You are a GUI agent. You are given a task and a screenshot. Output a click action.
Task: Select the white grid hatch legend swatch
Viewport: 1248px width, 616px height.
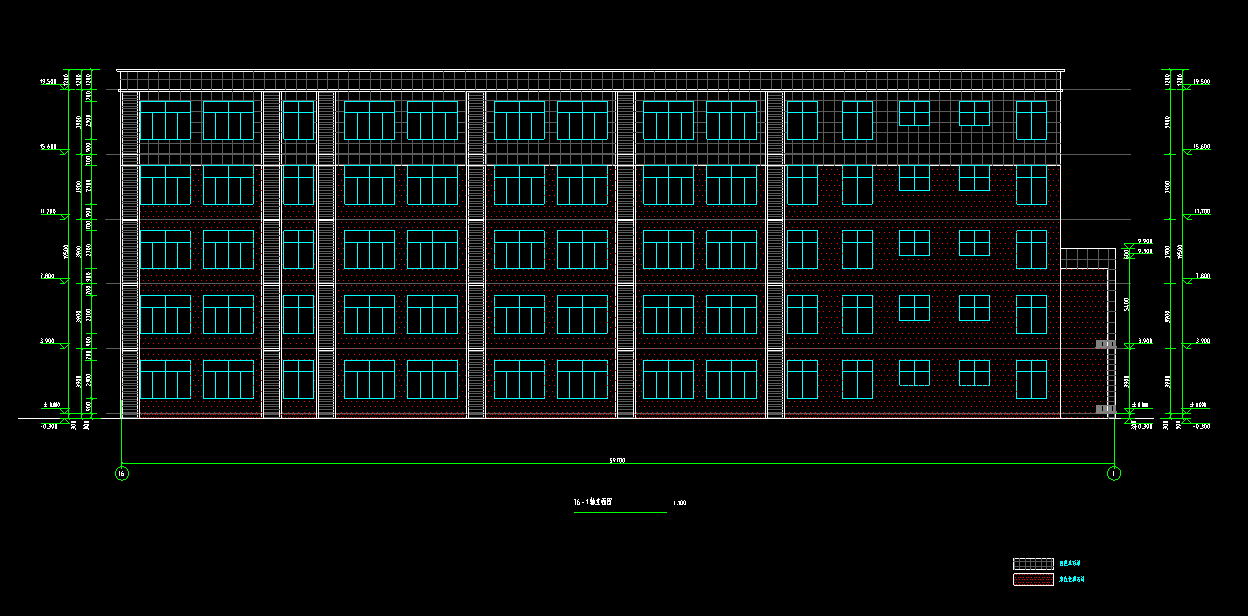coord(1033,564)
